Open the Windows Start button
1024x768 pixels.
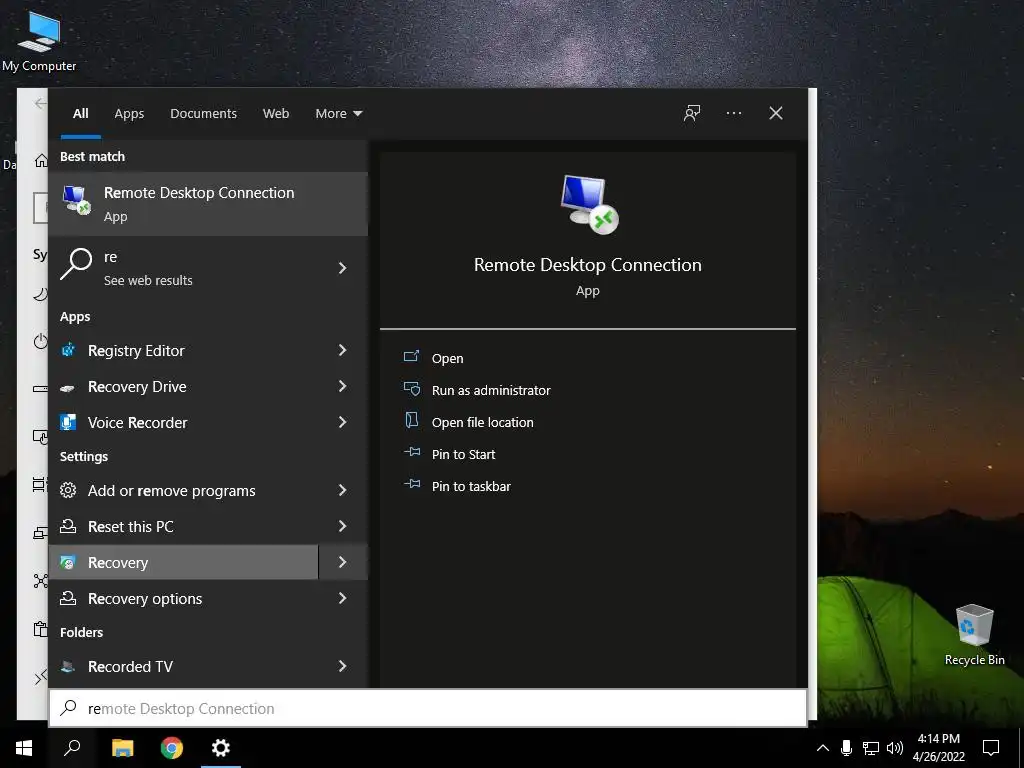24,748
